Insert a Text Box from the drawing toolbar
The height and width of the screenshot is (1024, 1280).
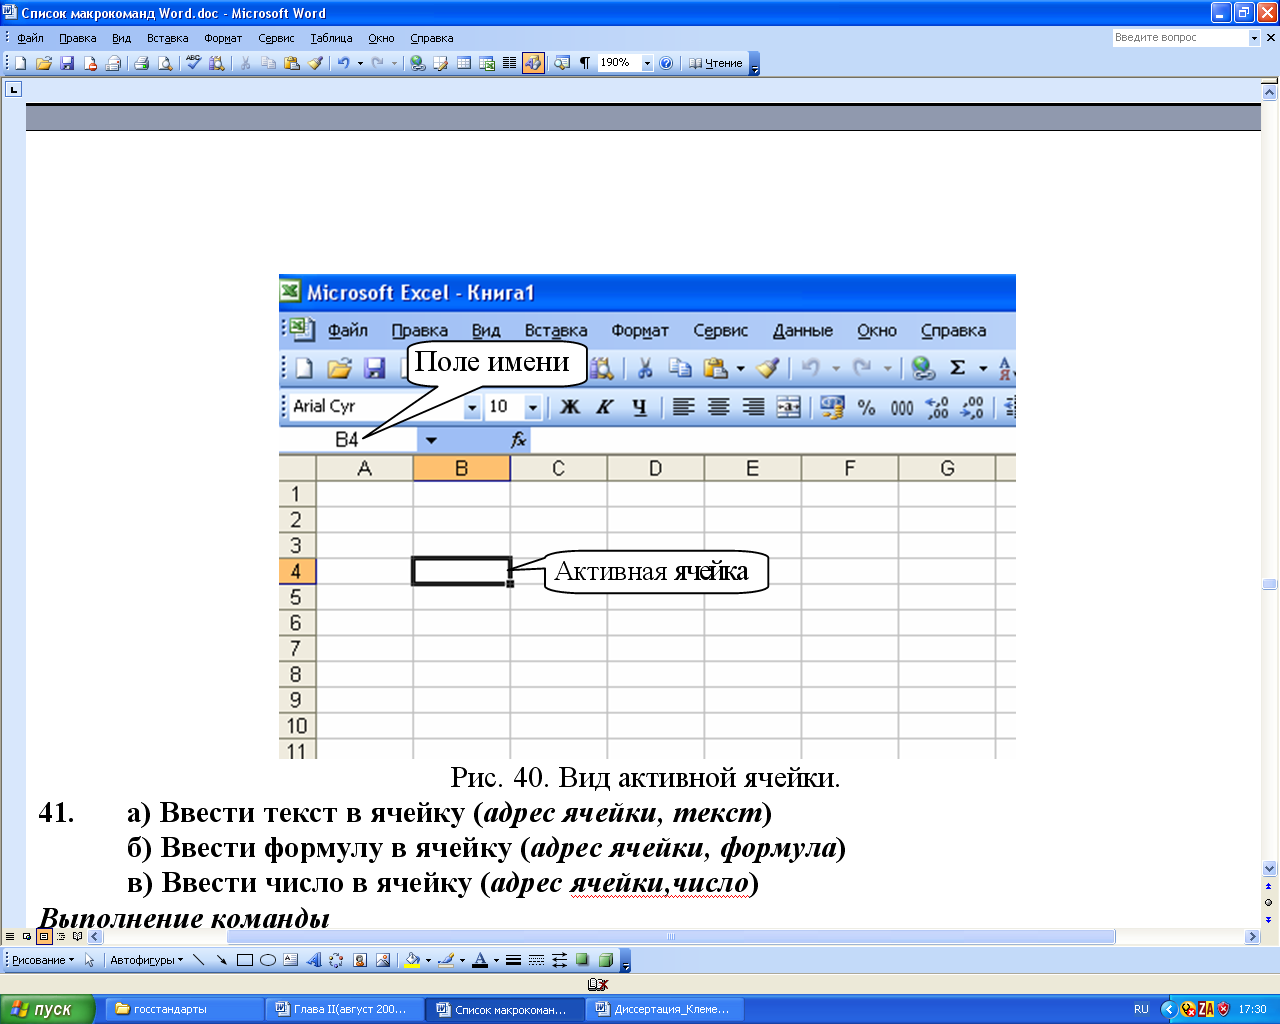point(290,960)
